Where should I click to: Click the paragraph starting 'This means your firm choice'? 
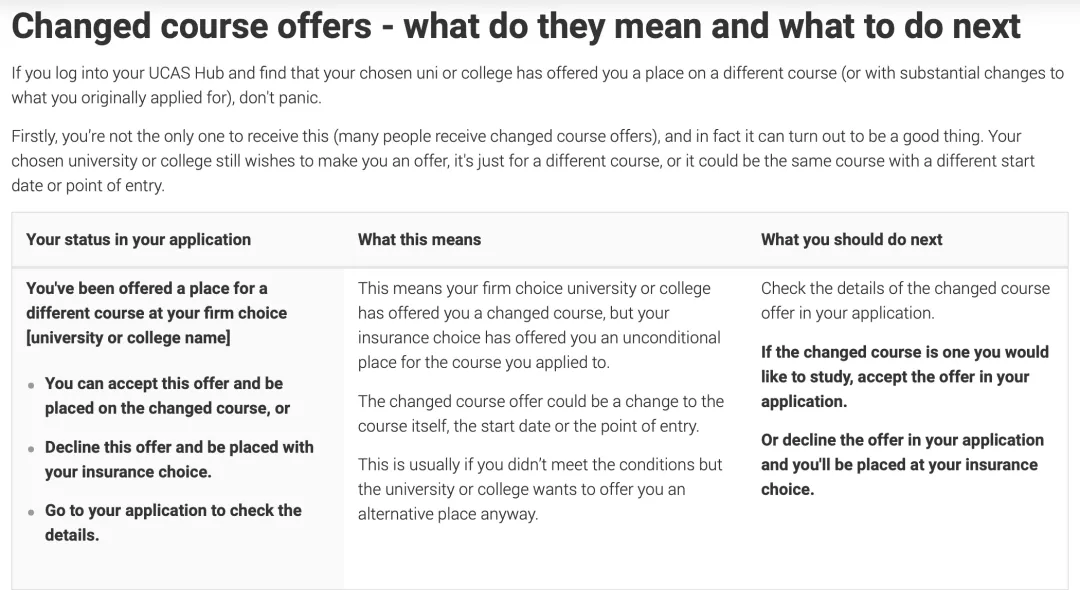(x=539, y=325)
